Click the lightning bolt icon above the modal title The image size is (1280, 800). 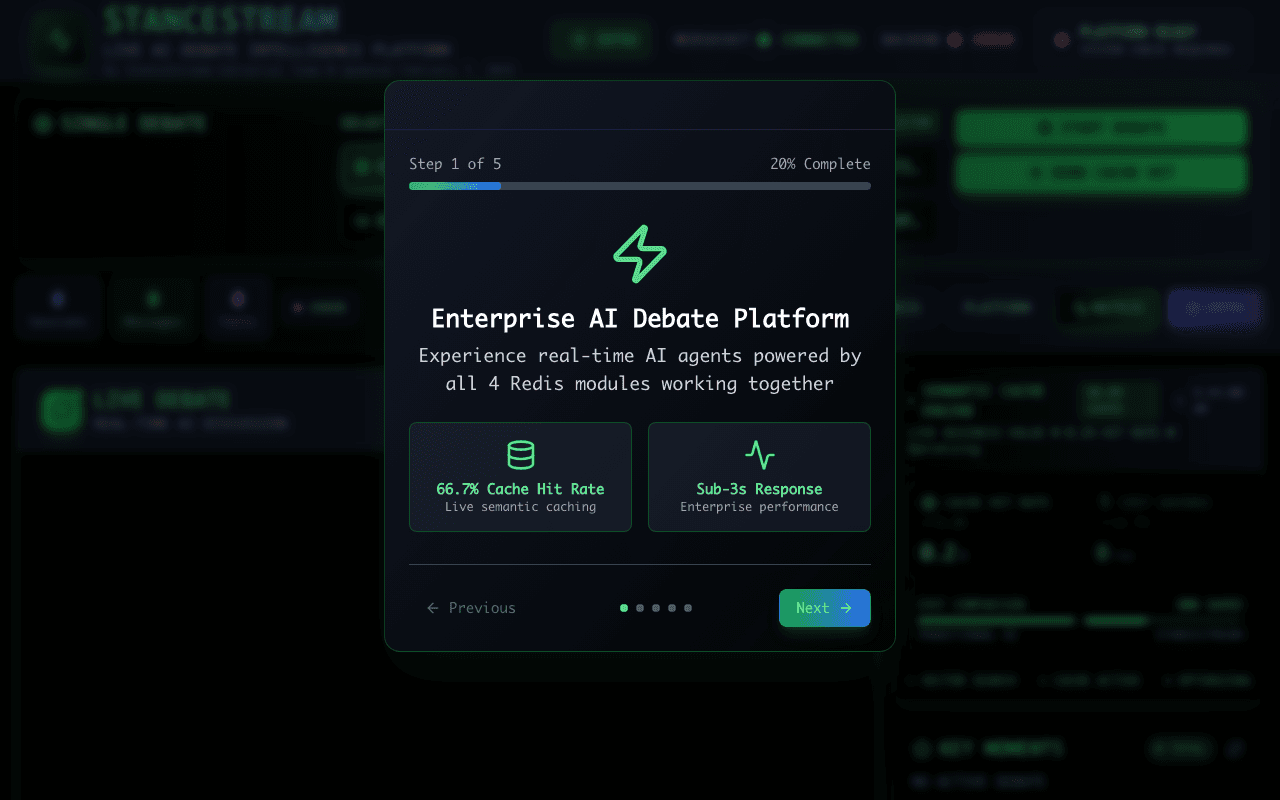(x=639, y=253)
